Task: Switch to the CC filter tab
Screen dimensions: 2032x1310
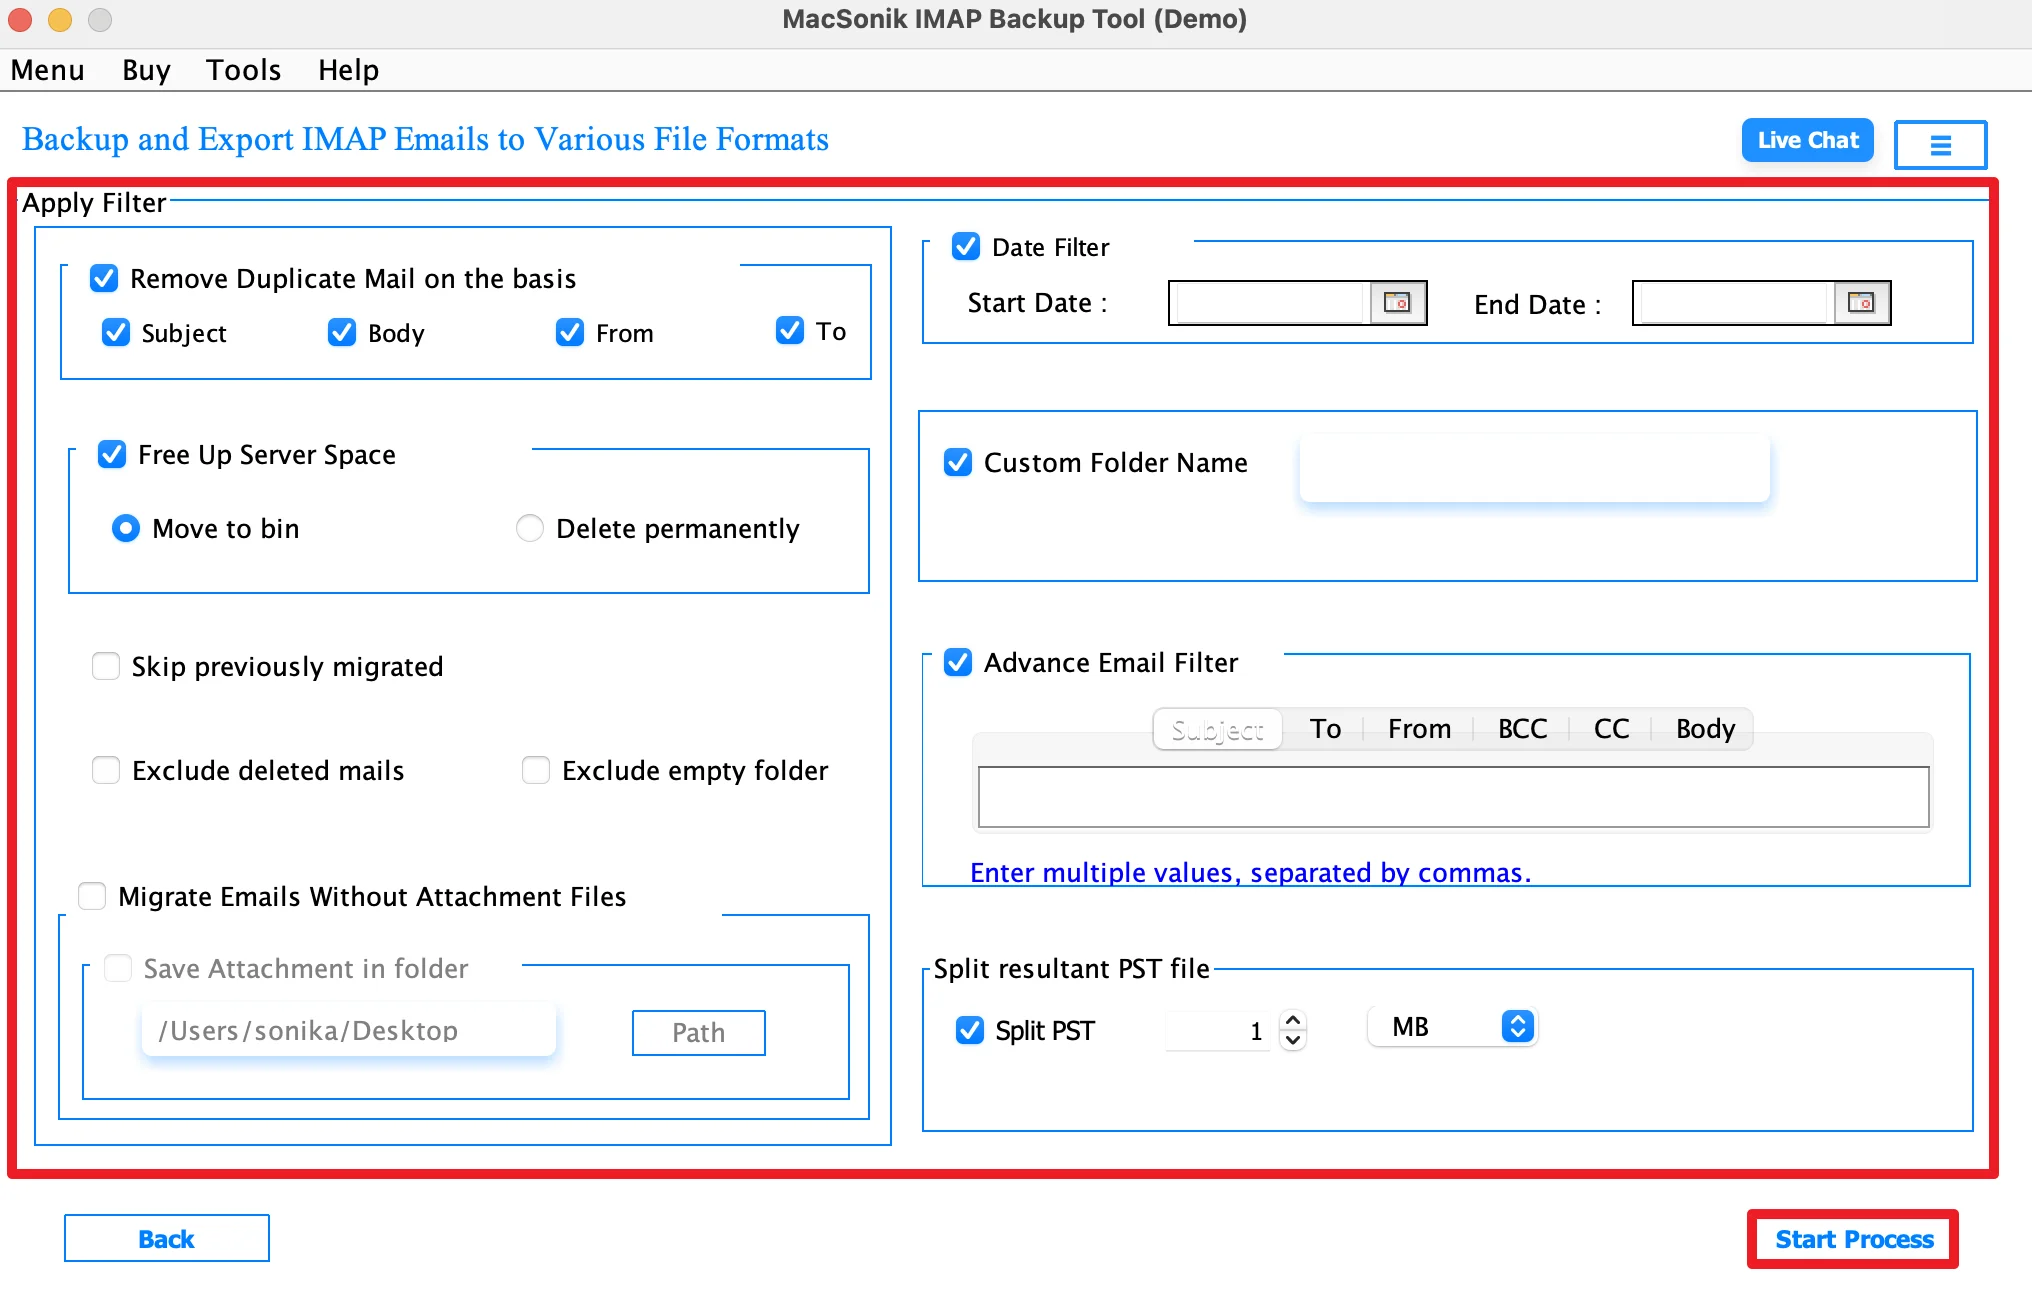Action: coord(1611,729)
